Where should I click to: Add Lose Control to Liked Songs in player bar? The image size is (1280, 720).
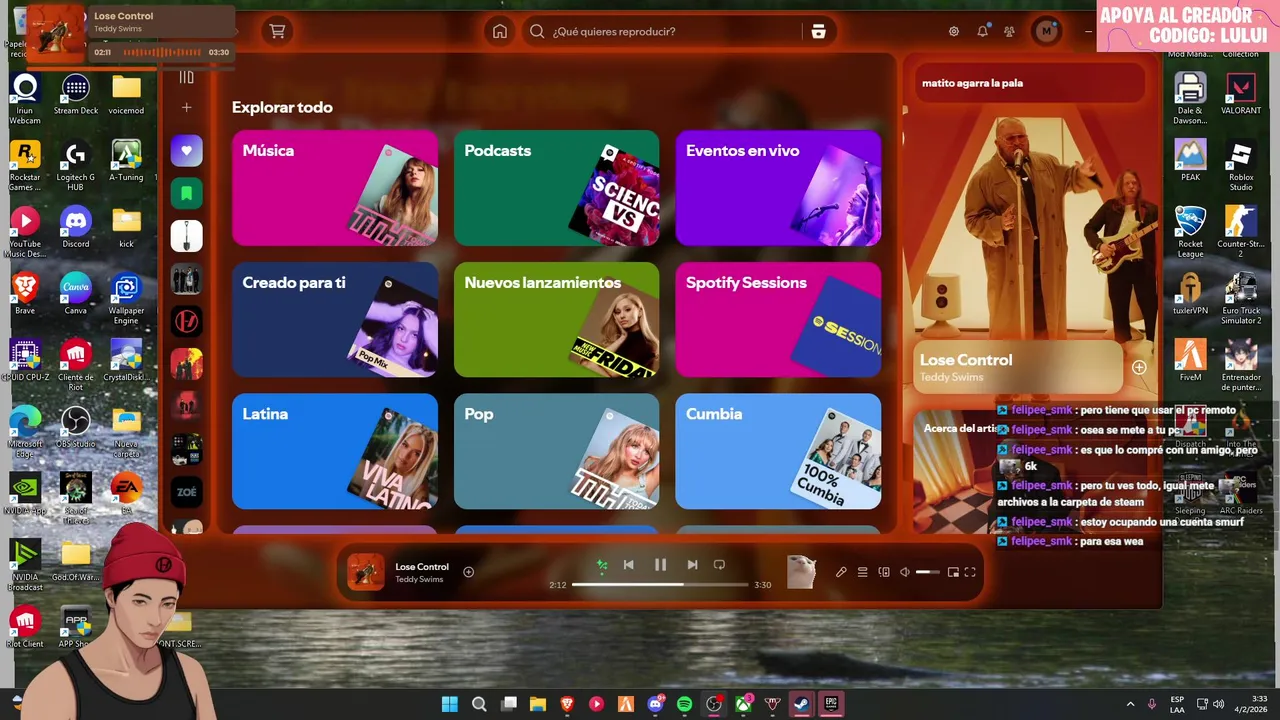(x=468, y=572)
